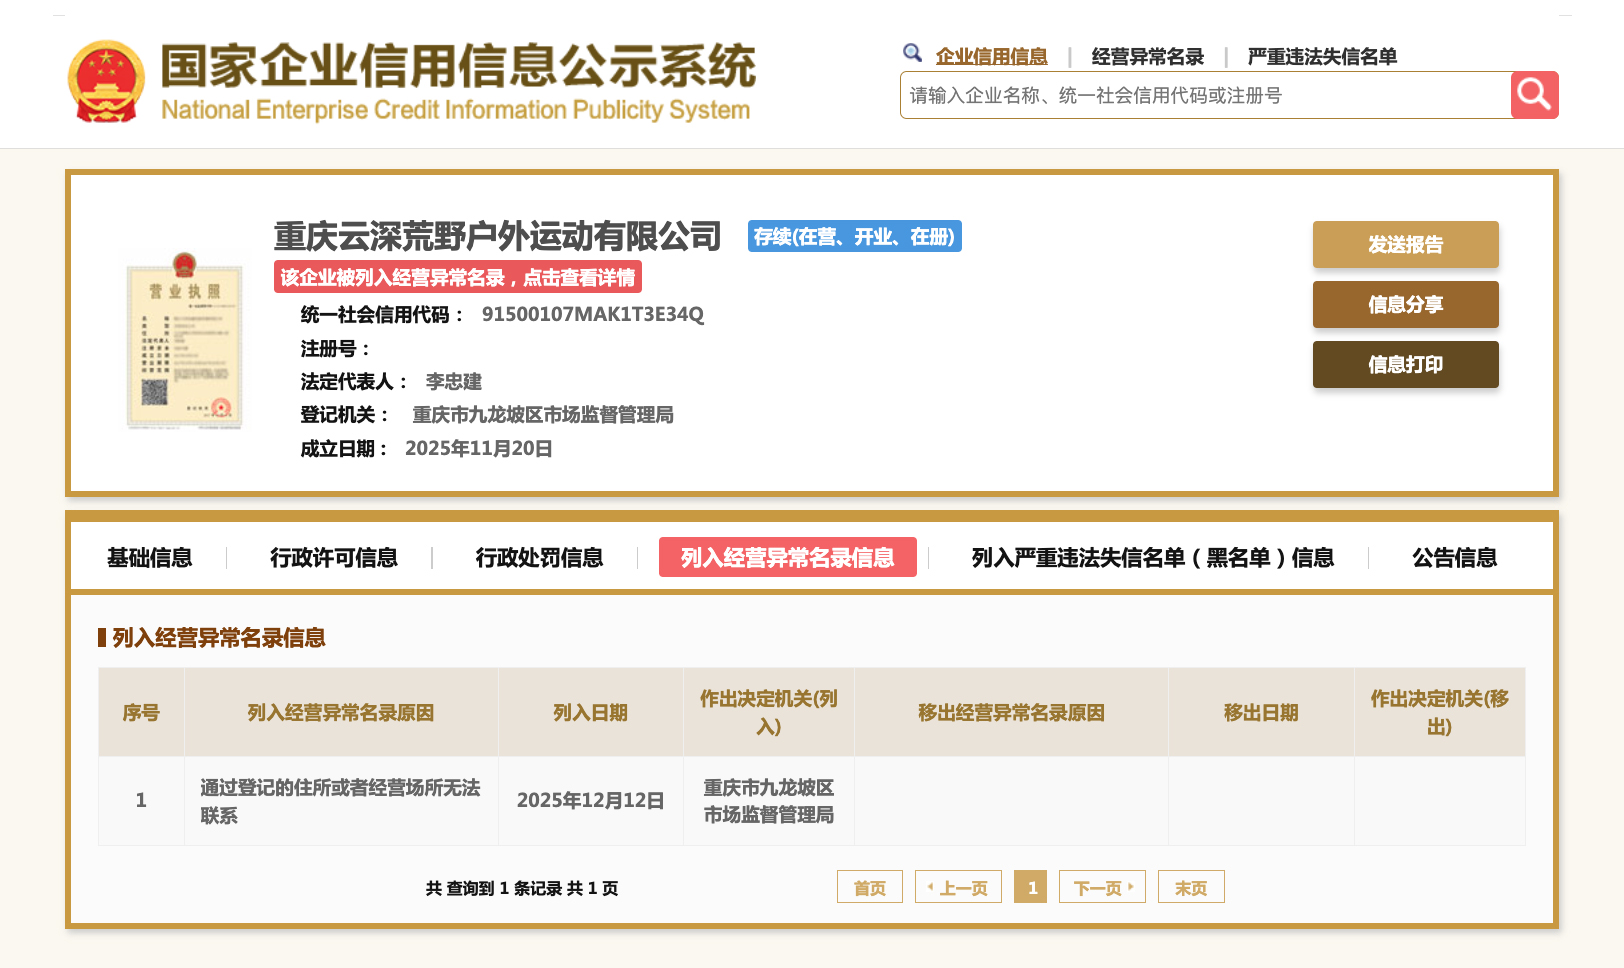Open the 行政处罚信息 tab
1624x968 pixels.
(539, 558)
